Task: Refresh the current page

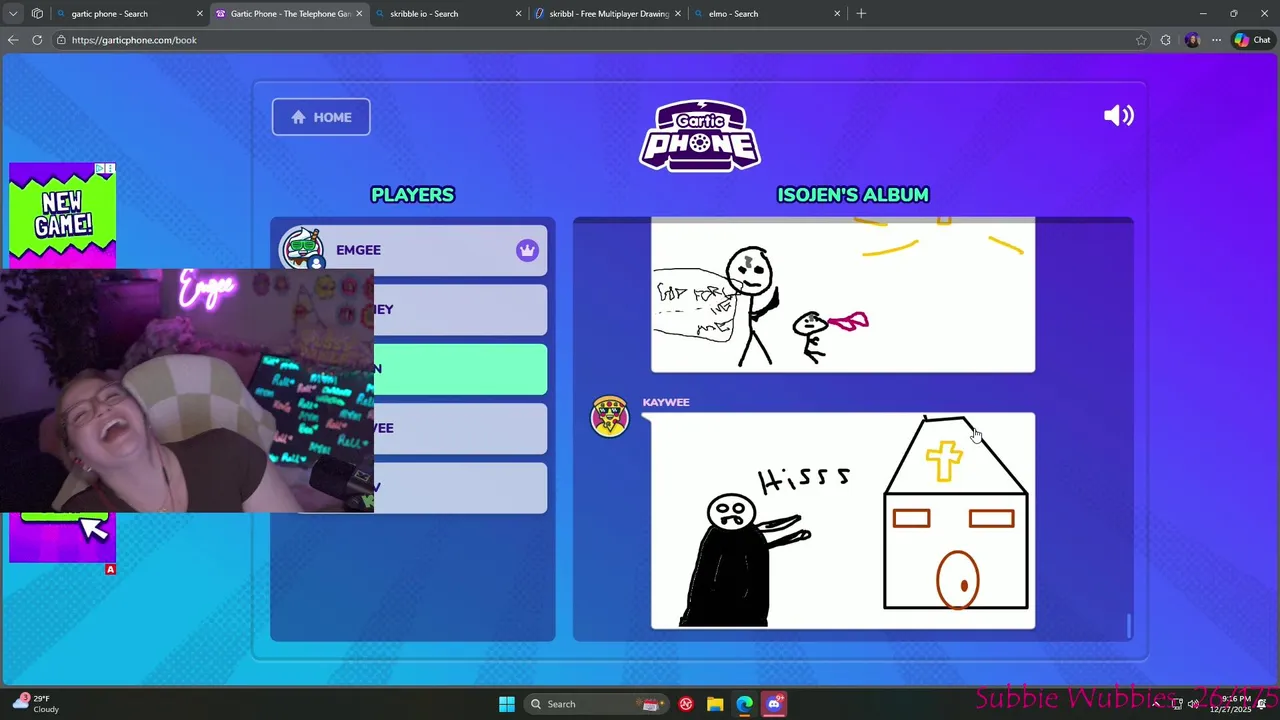Action: 37,40
